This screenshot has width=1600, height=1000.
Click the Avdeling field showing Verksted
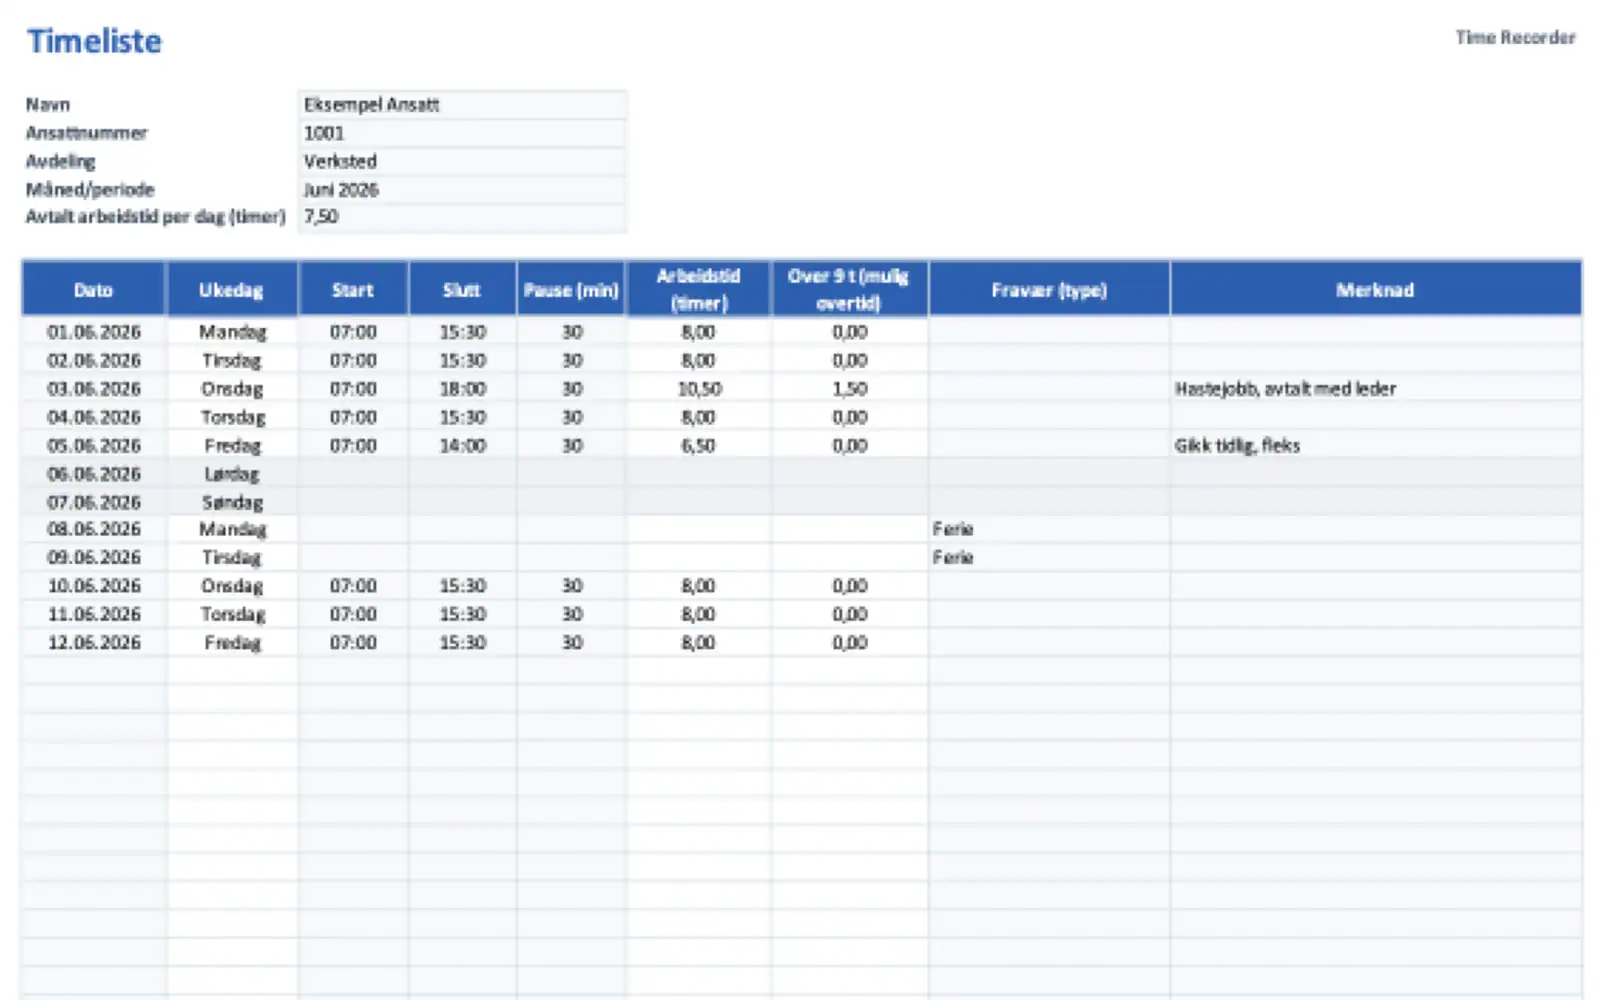click(x=463, y=161)
